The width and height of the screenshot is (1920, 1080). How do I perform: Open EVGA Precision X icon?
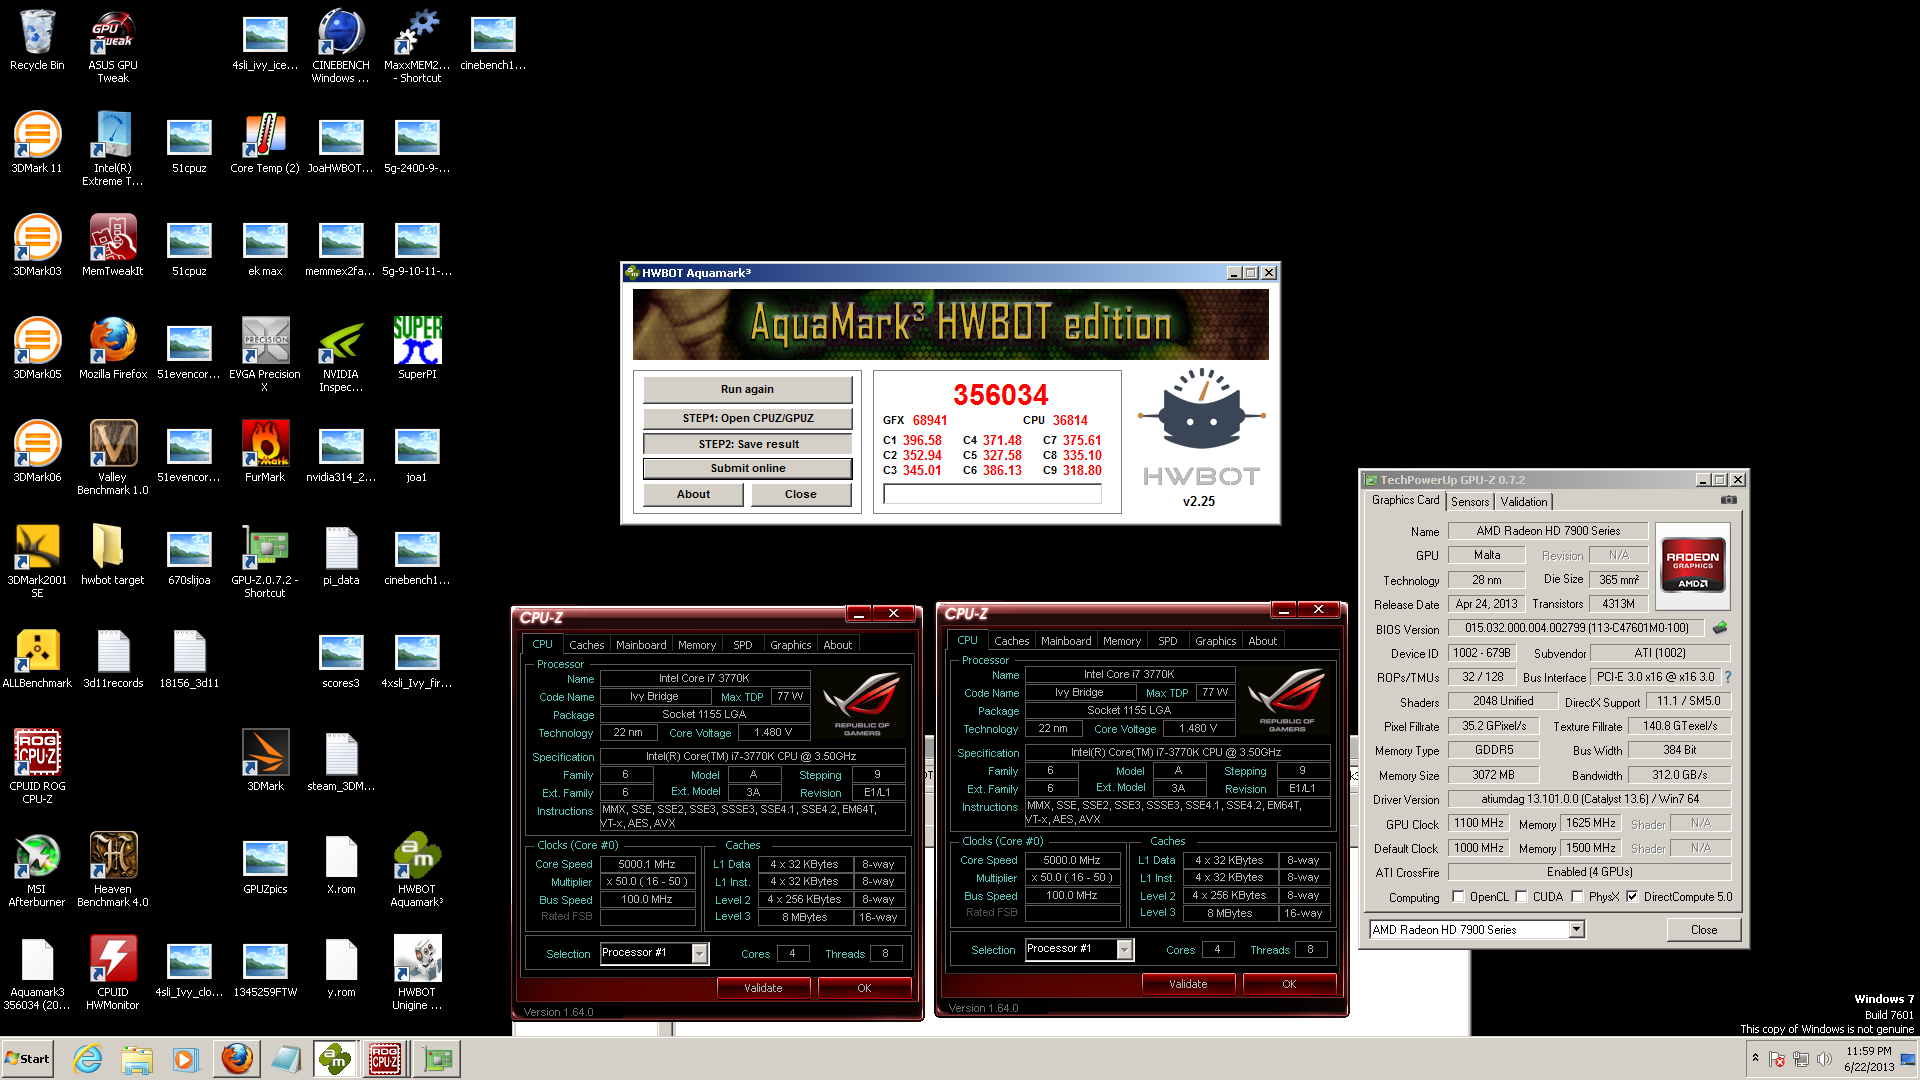coord(265,355)
